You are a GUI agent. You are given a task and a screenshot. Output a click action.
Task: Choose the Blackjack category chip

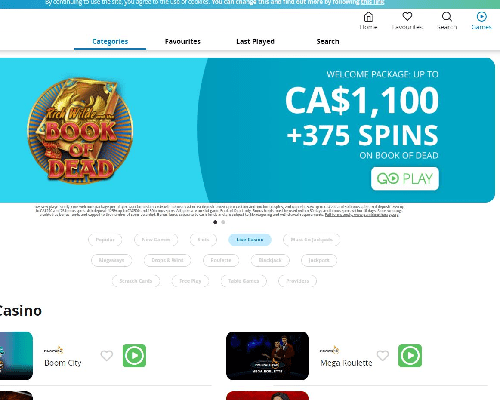270,260
